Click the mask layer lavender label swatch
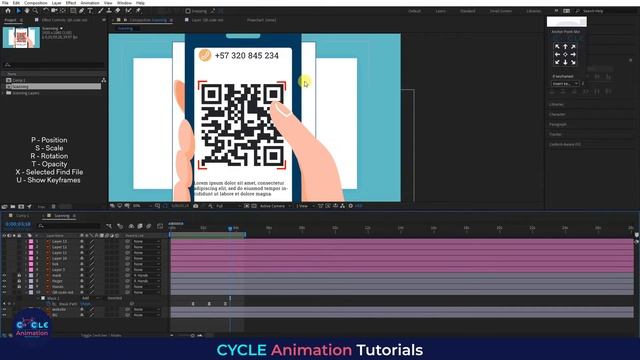 [31, 276]
